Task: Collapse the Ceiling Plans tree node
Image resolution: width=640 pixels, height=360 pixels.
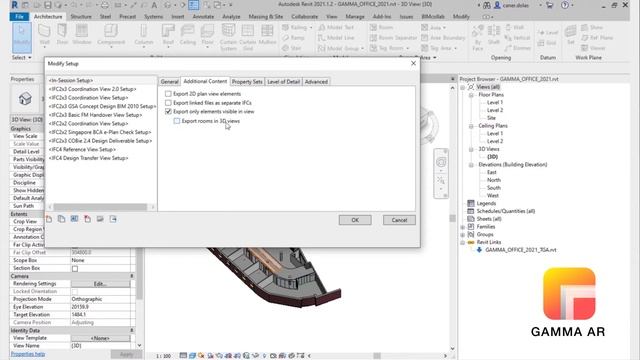Action: [471, 126]
